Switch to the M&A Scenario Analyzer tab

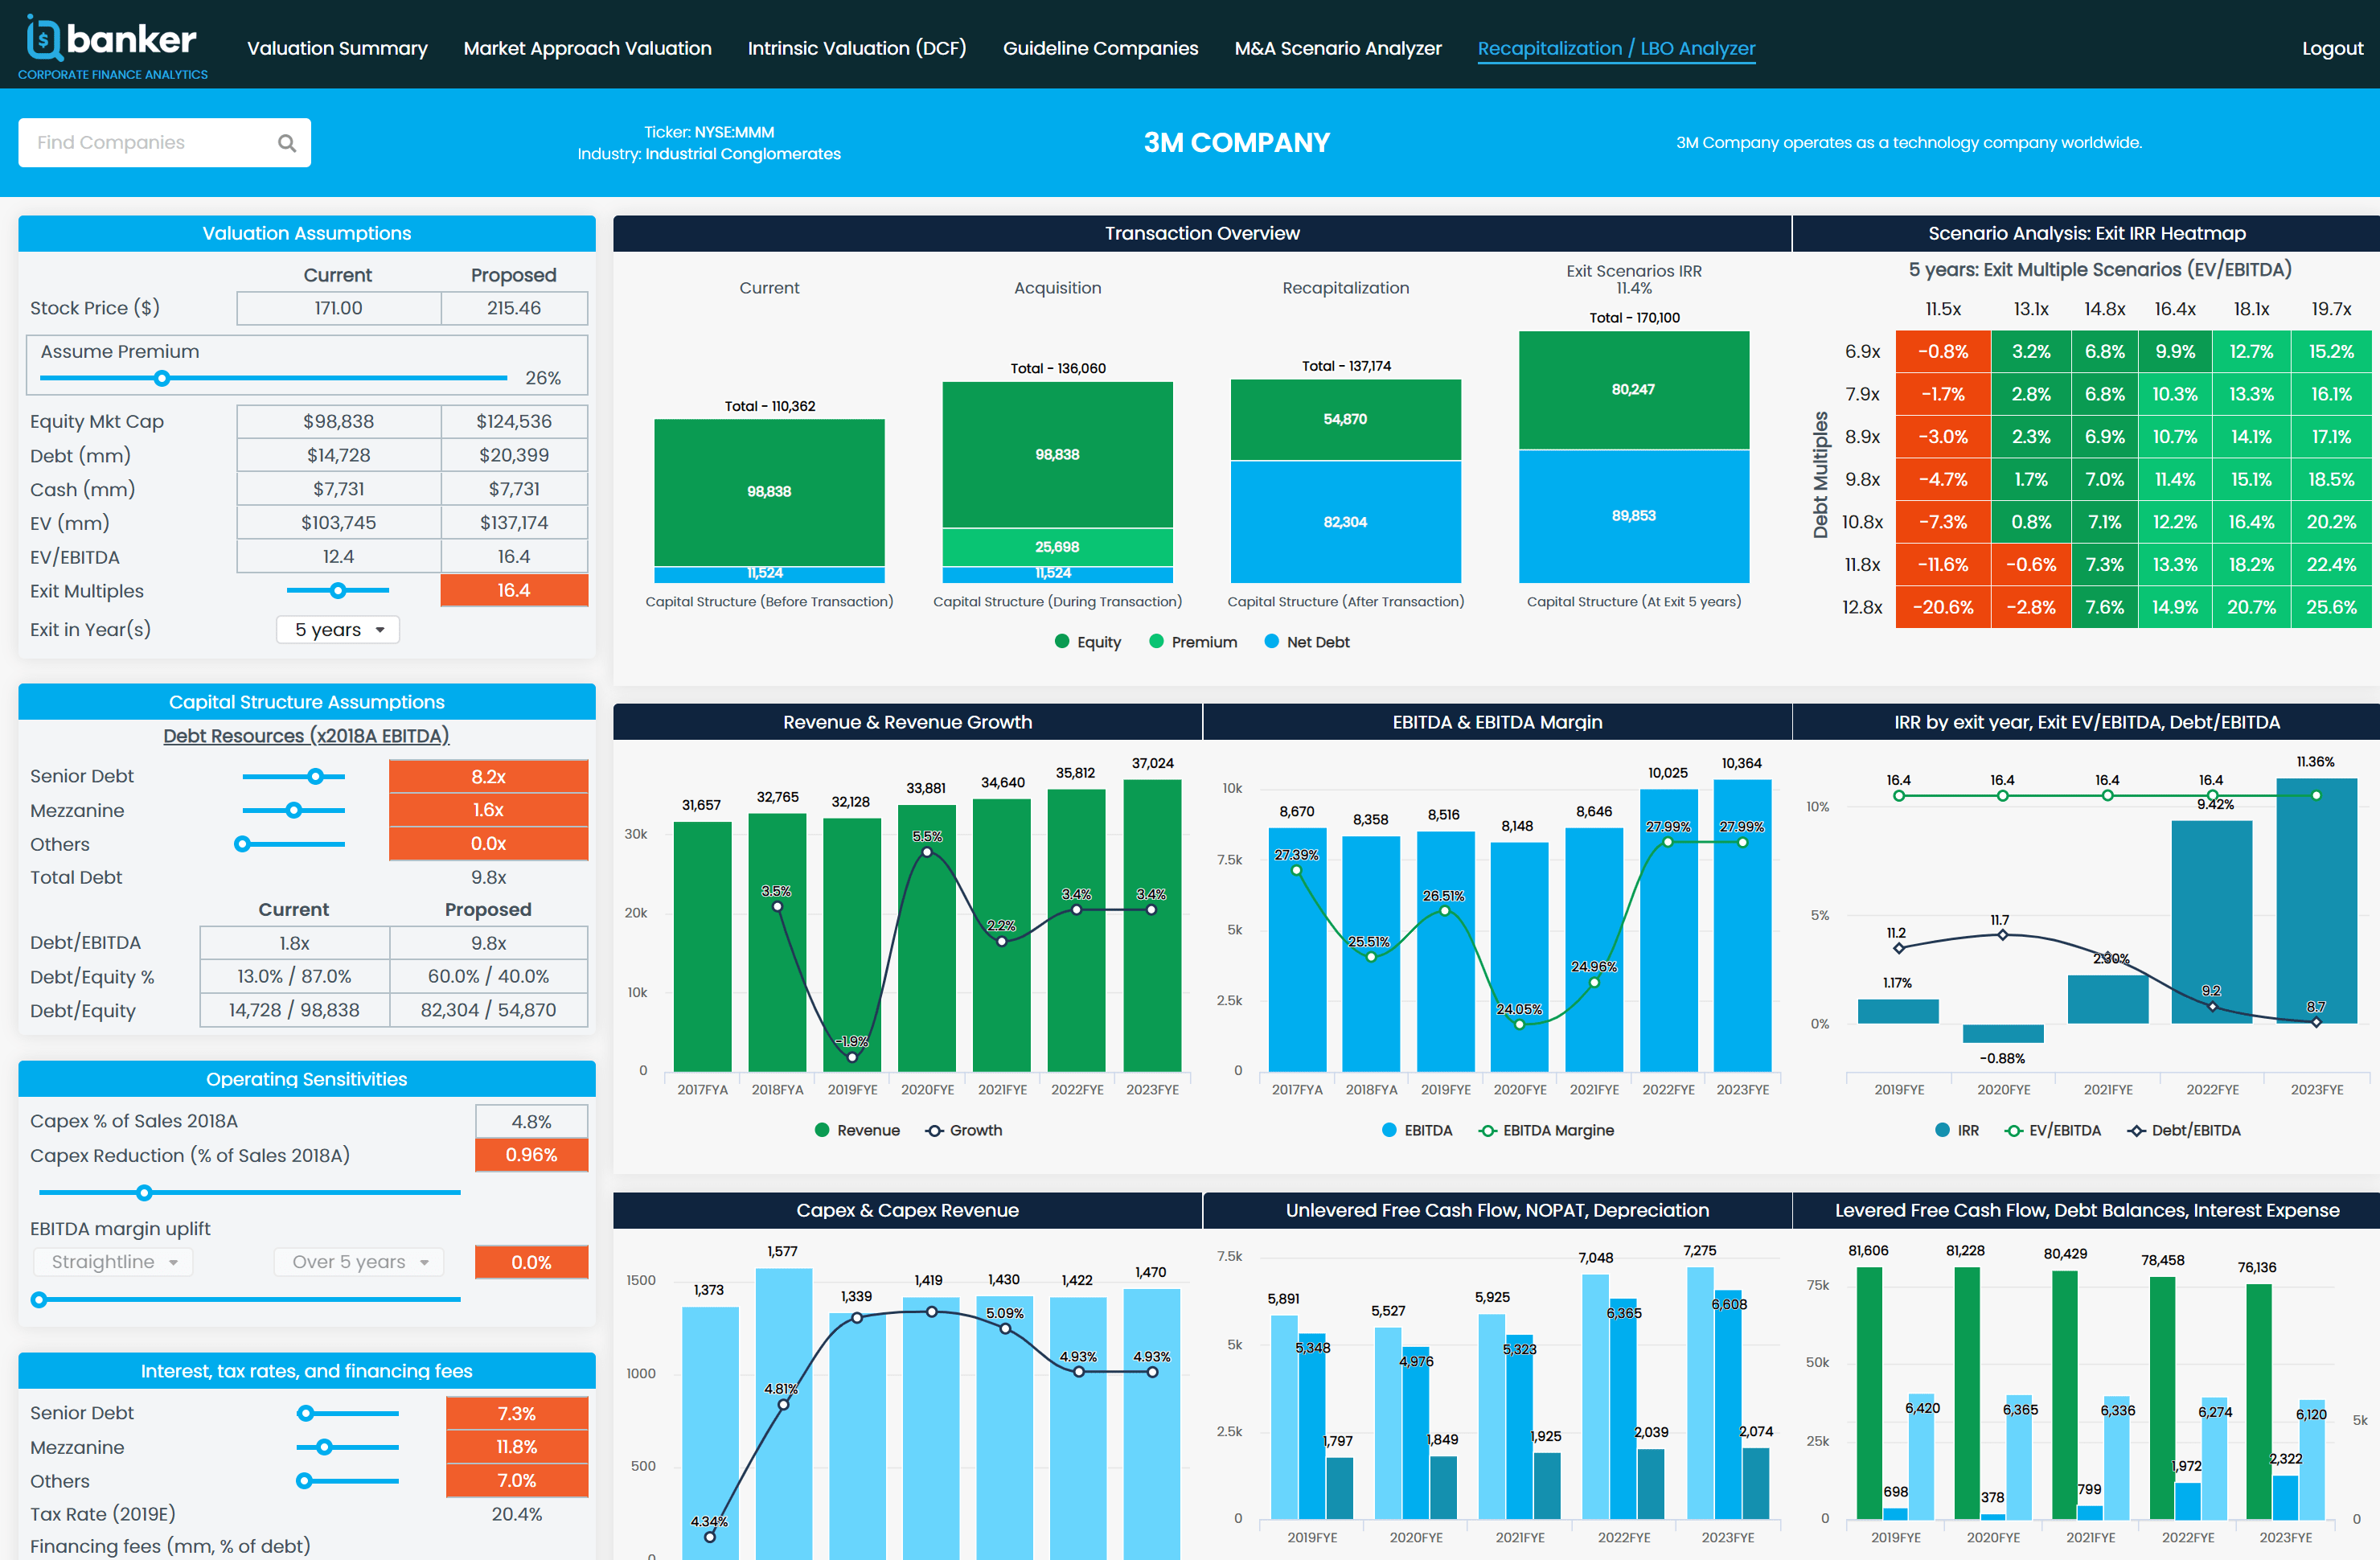pos(1337,48)
